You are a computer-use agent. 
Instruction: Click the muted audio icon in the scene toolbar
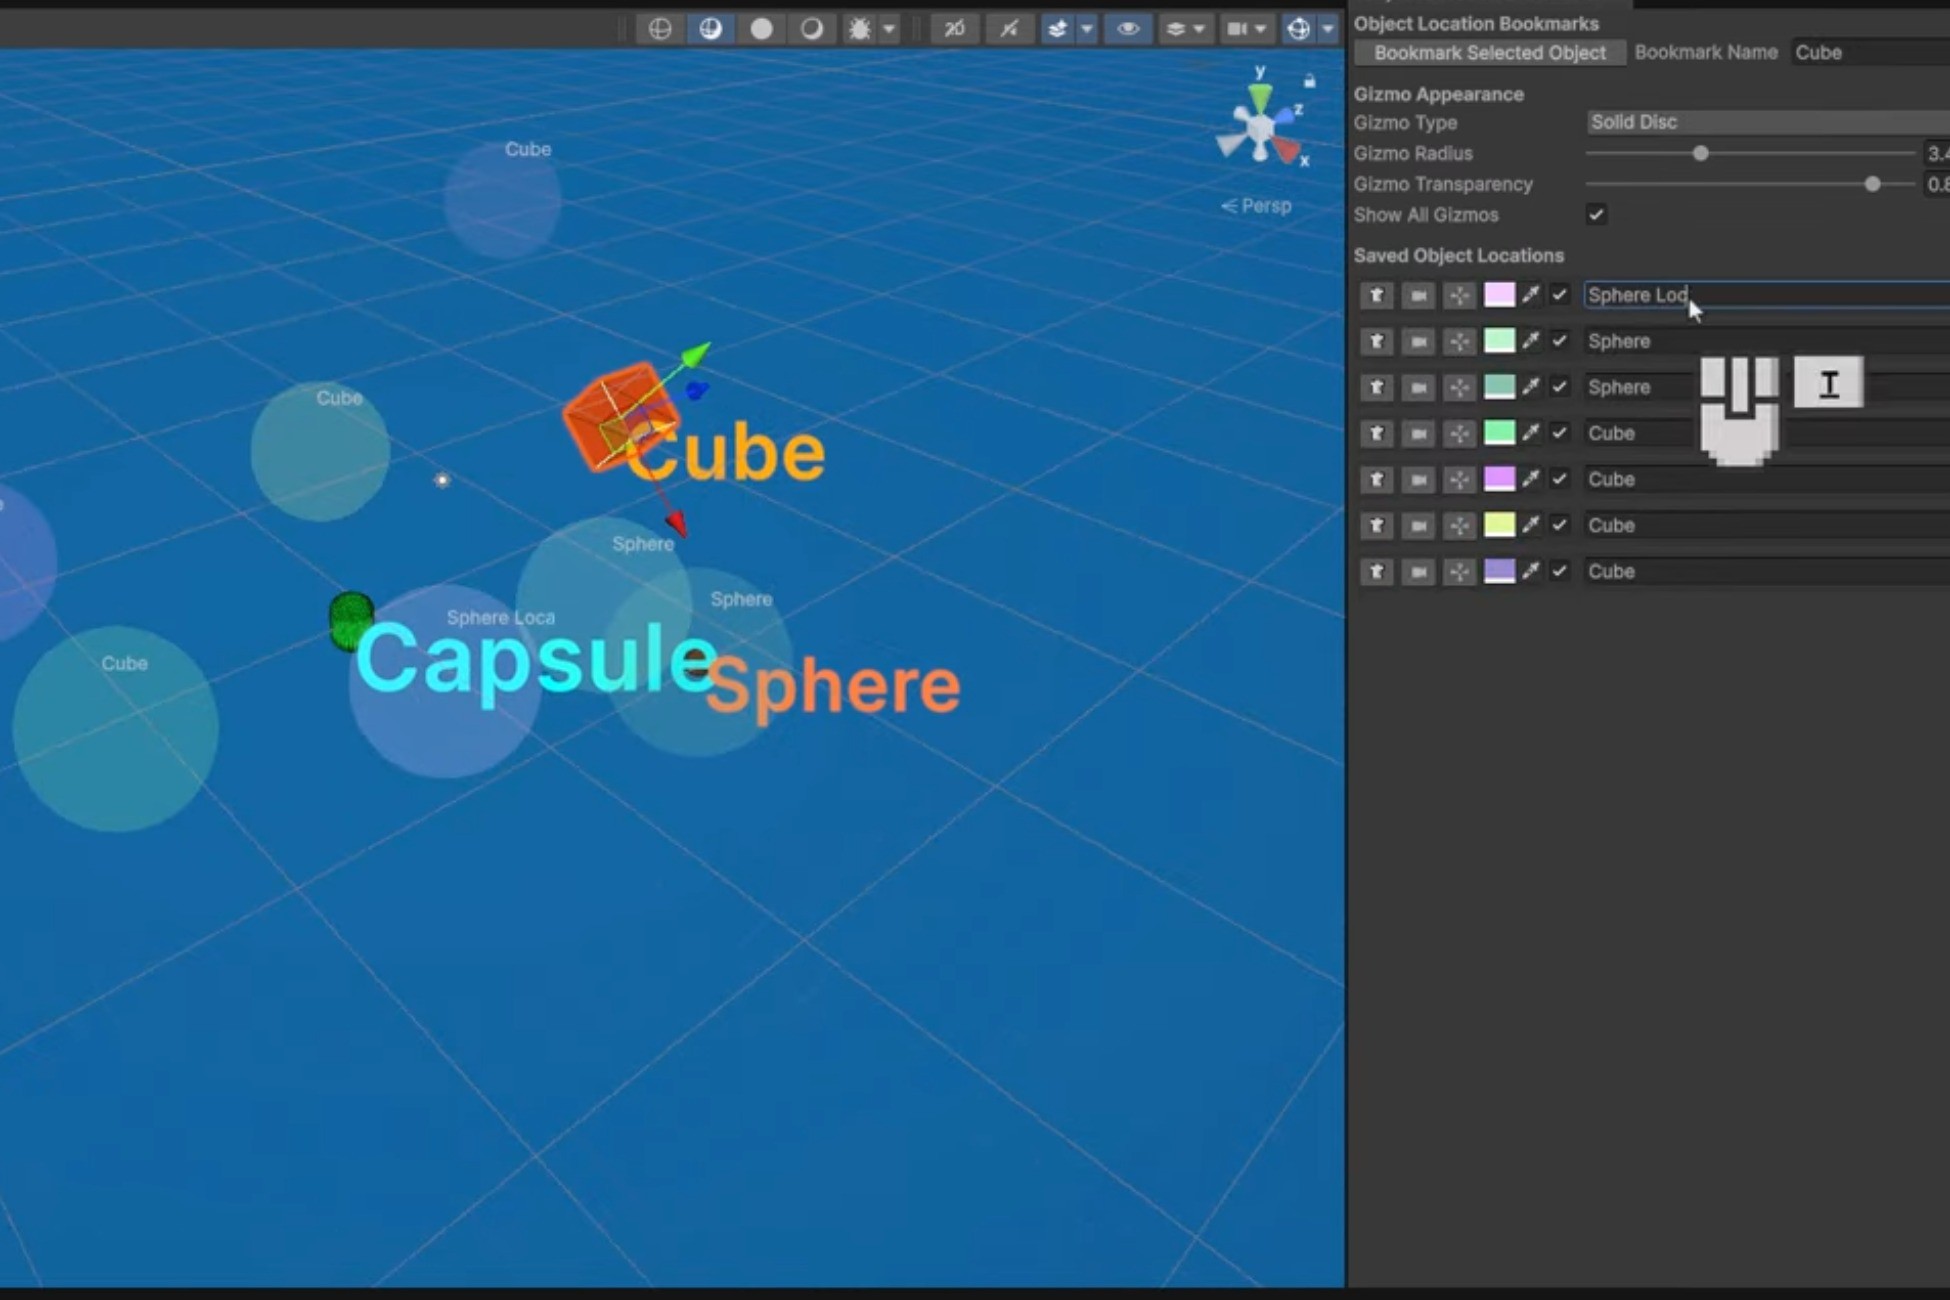(1009, 28)
